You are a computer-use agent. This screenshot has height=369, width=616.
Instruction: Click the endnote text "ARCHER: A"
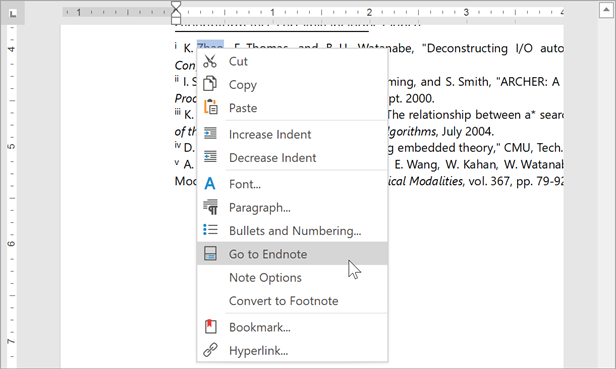click(x=528, y=82)
